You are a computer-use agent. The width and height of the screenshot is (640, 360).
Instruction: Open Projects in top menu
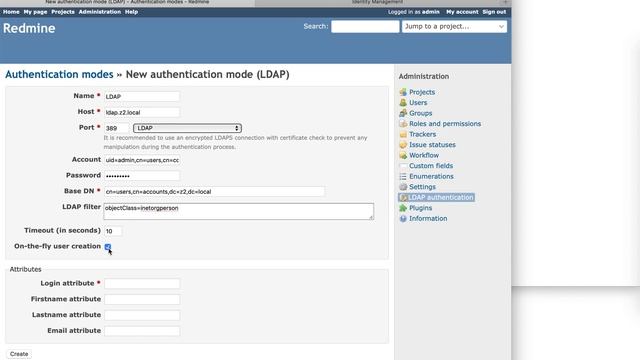click(x=63, y=12)
